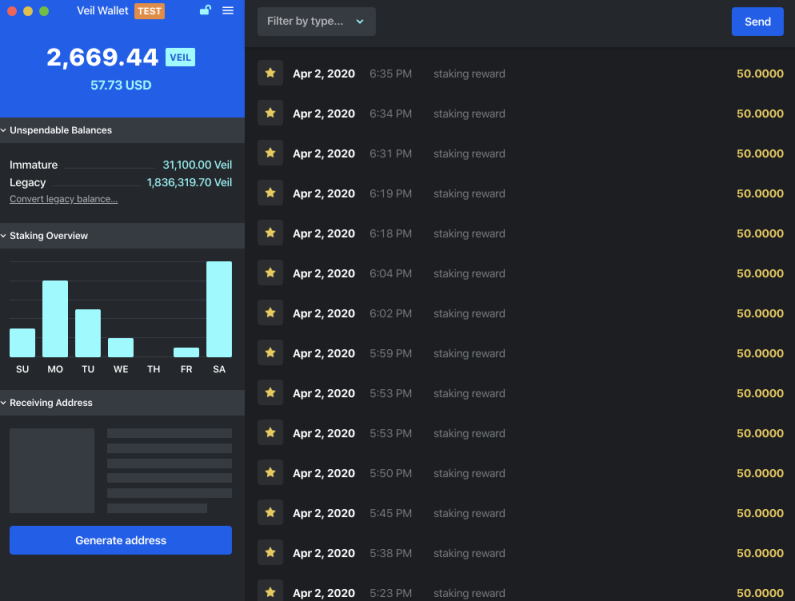Click star icon of 6:34 PM reward

(270, 113)
